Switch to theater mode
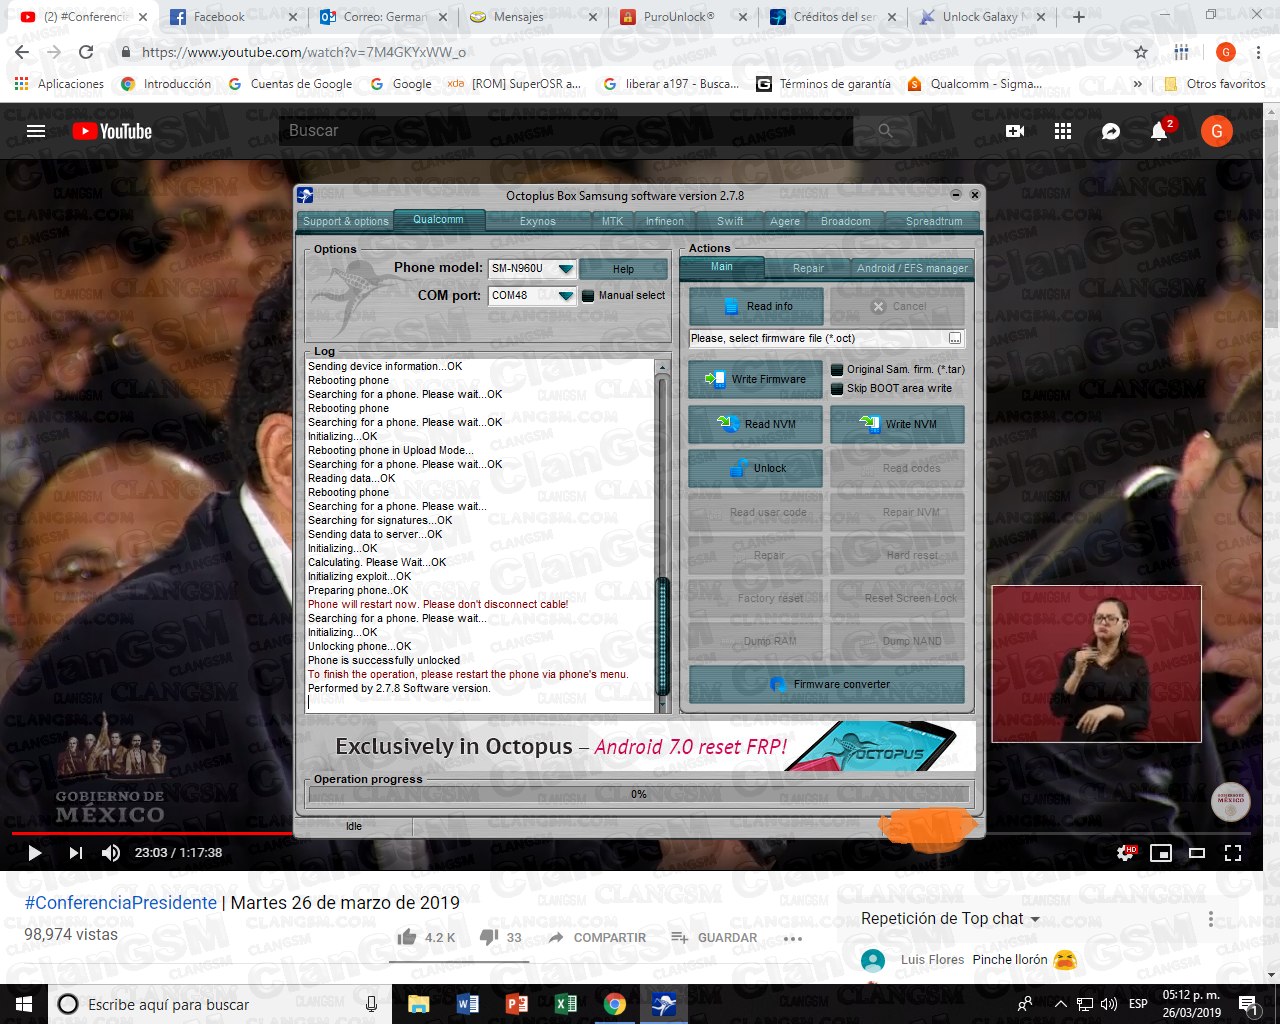Image resolution: width=1280 pixels, height=1024 pixels. (1197, 853)
